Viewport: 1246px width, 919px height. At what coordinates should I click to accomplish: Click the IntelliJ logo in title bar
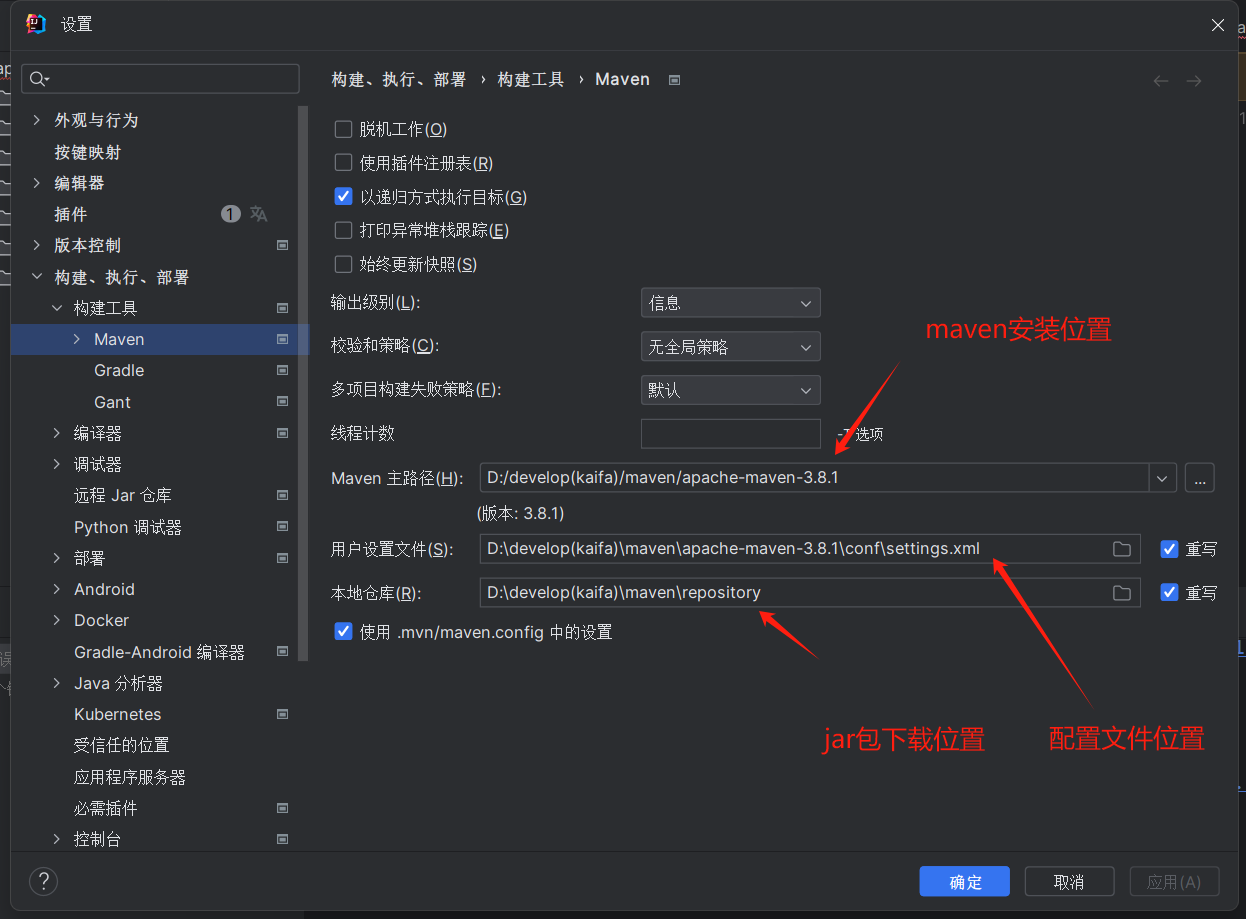pyautogui.click(x=36, y=24)
